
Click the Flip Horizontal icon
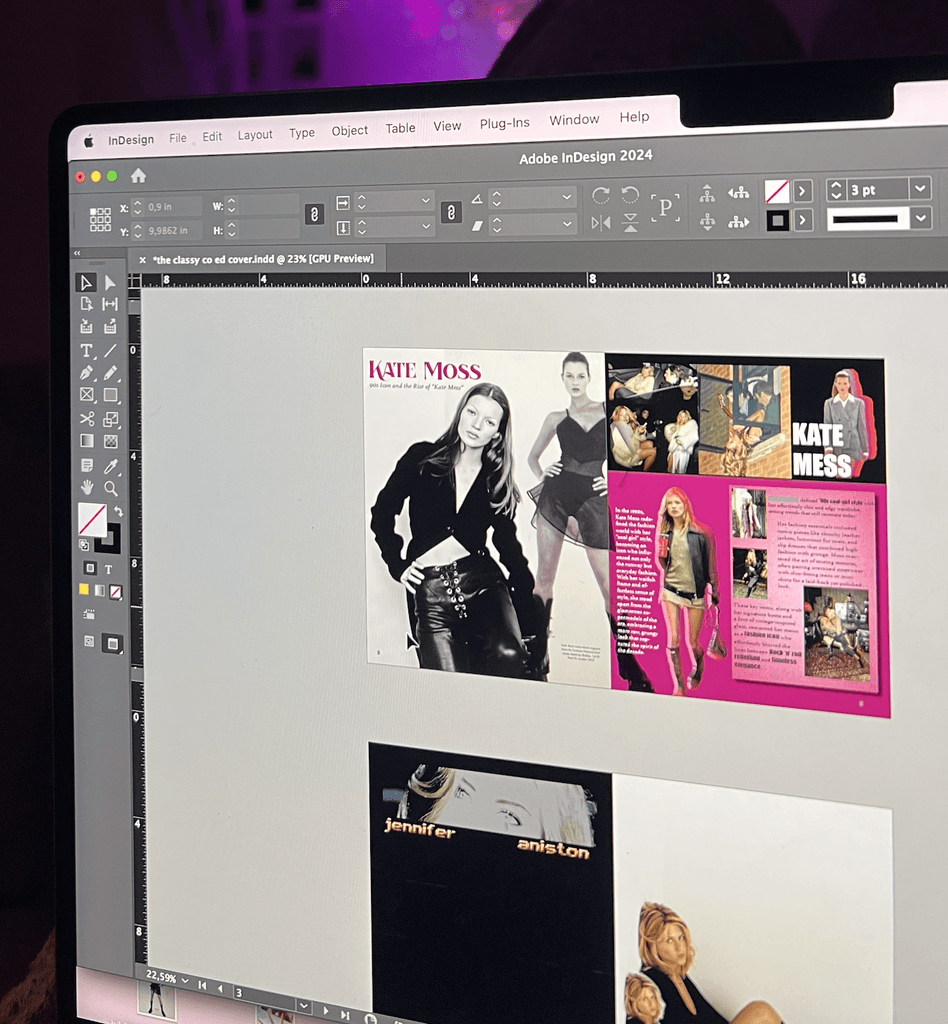point(601,223)
